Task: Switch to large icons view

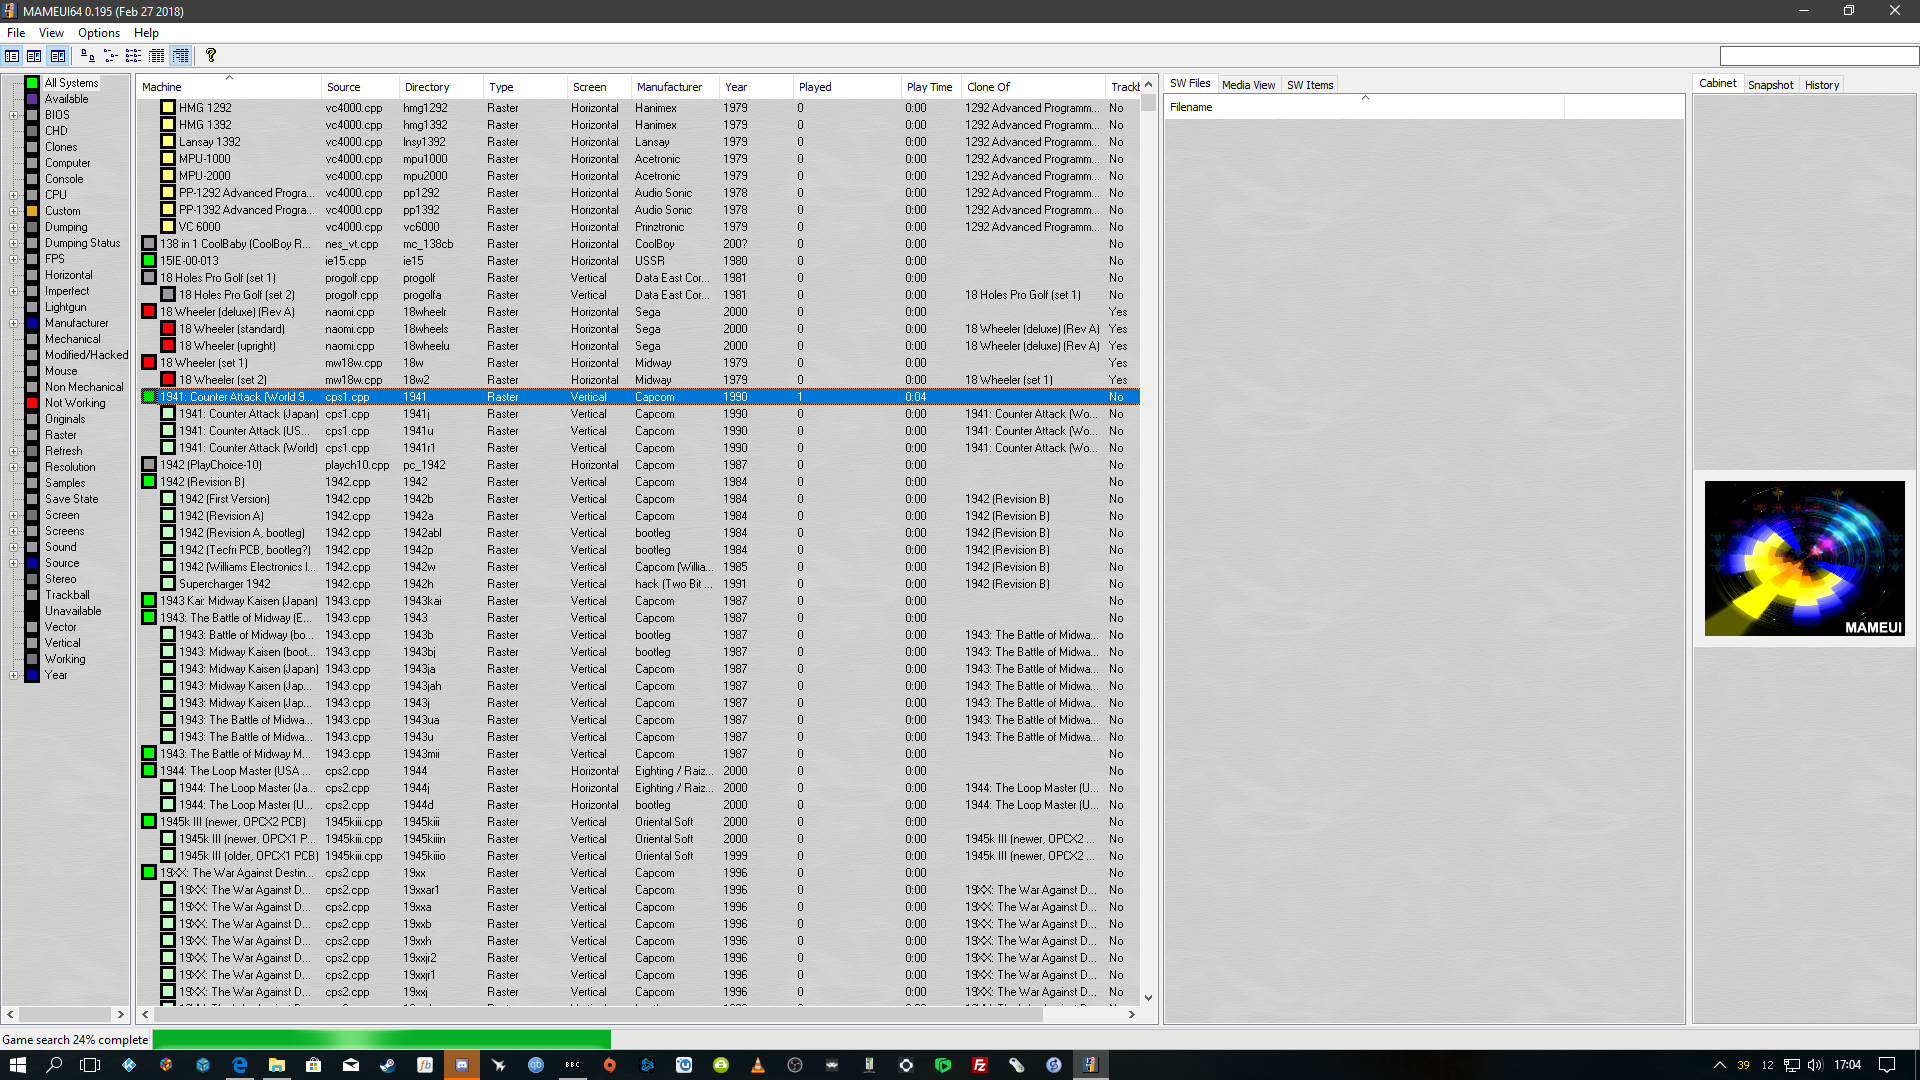Action: click(x=88, y=56)
